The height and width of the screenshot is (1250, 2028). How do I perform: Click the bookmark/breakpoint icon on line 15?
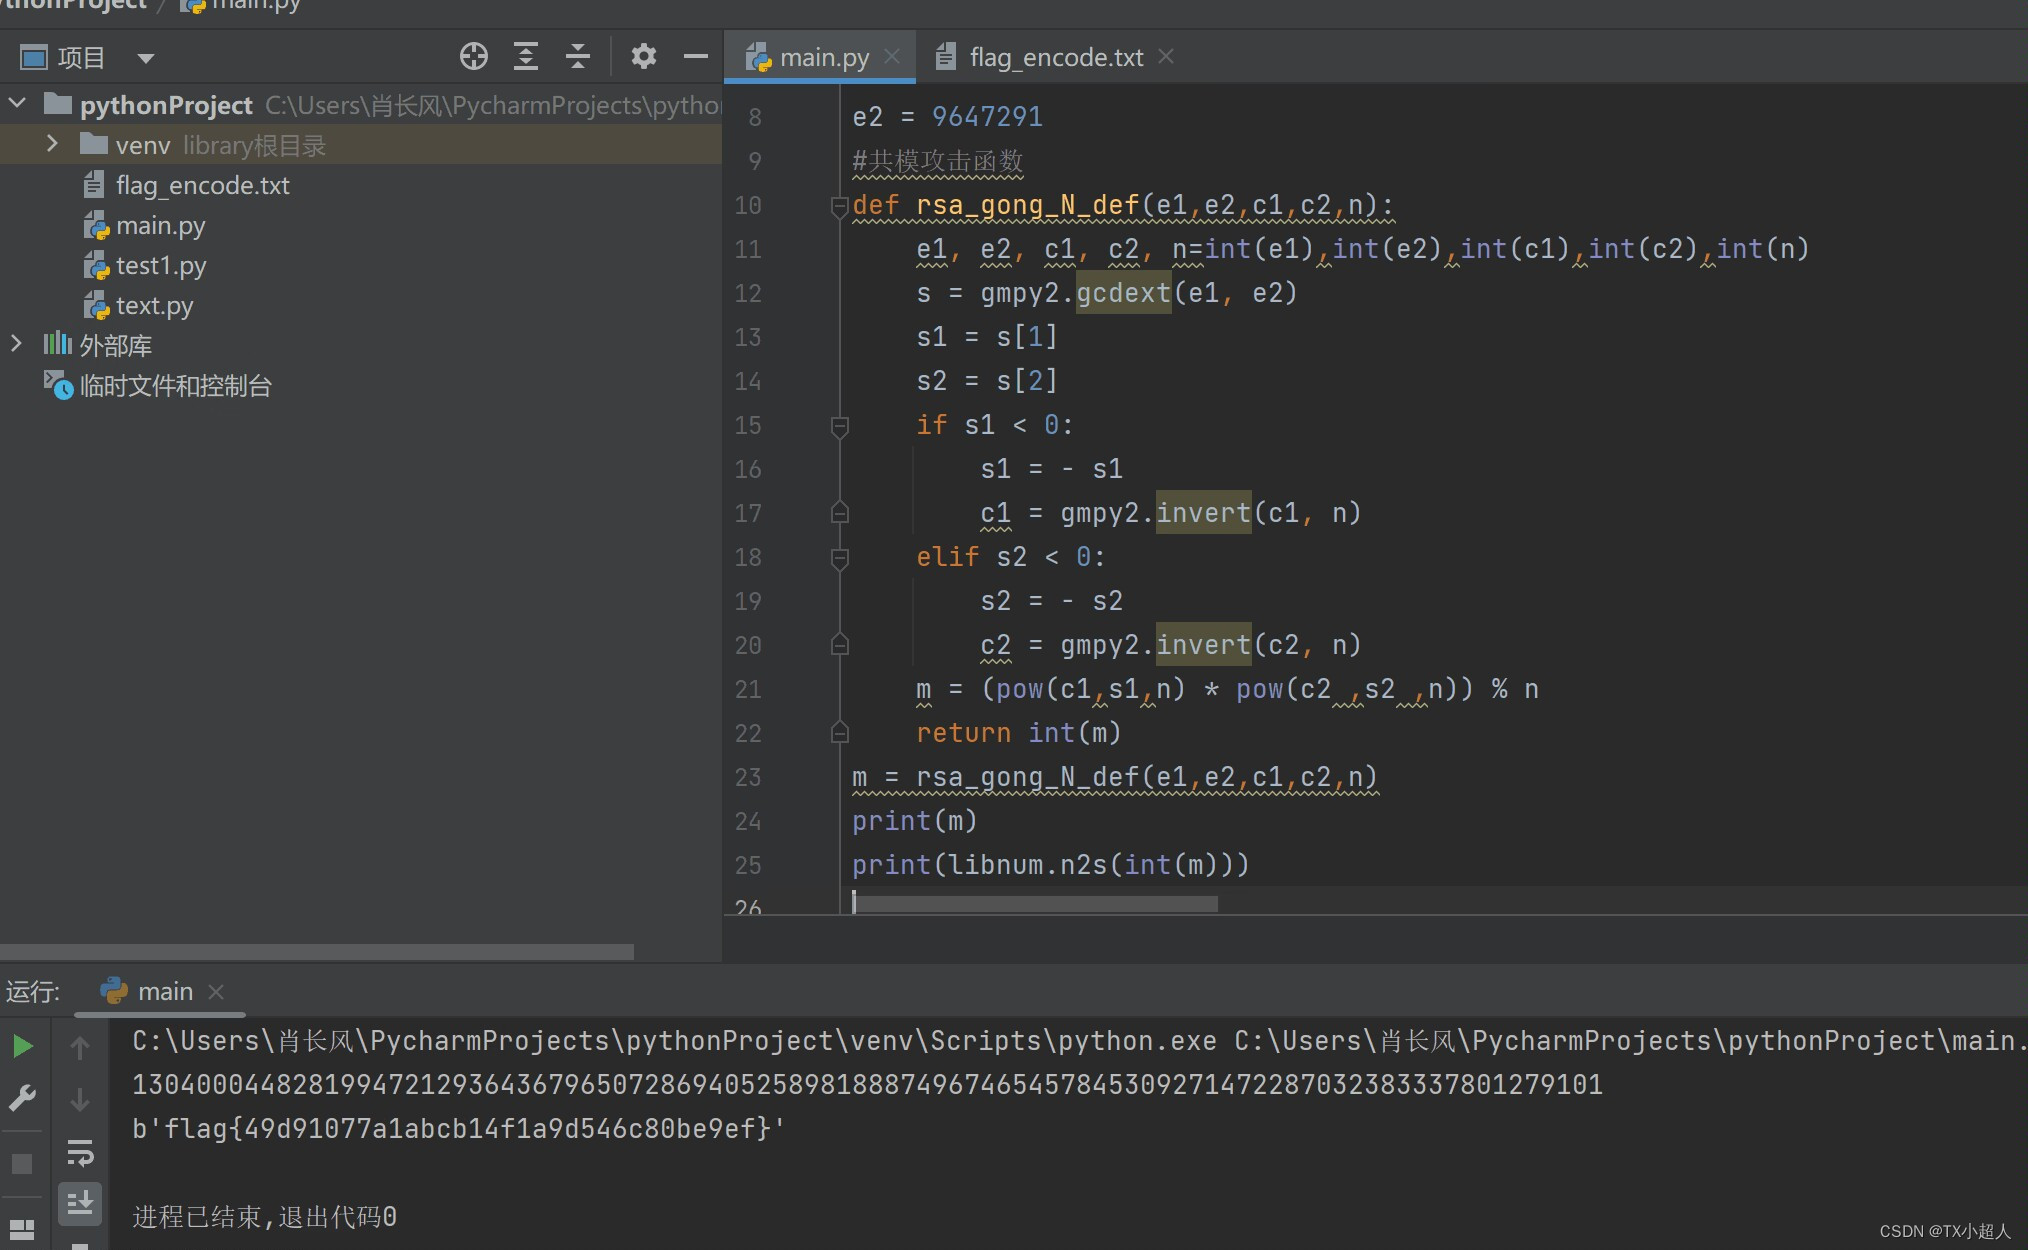[x=836, y=424]
